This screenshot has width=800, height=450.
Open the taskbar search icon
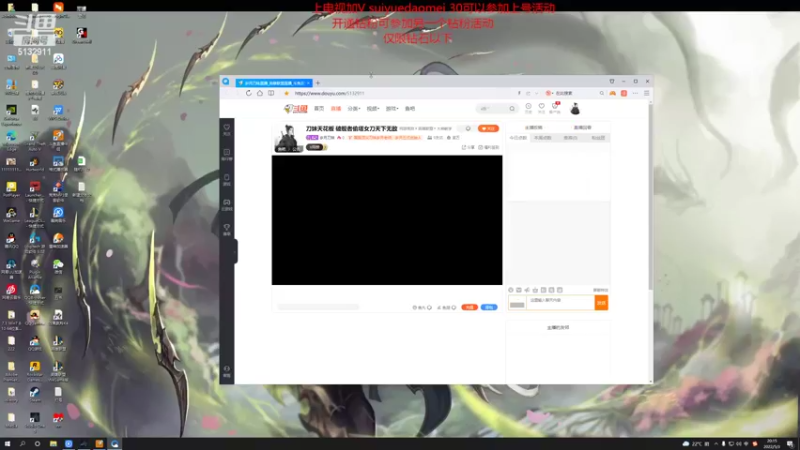click(22, 444)
